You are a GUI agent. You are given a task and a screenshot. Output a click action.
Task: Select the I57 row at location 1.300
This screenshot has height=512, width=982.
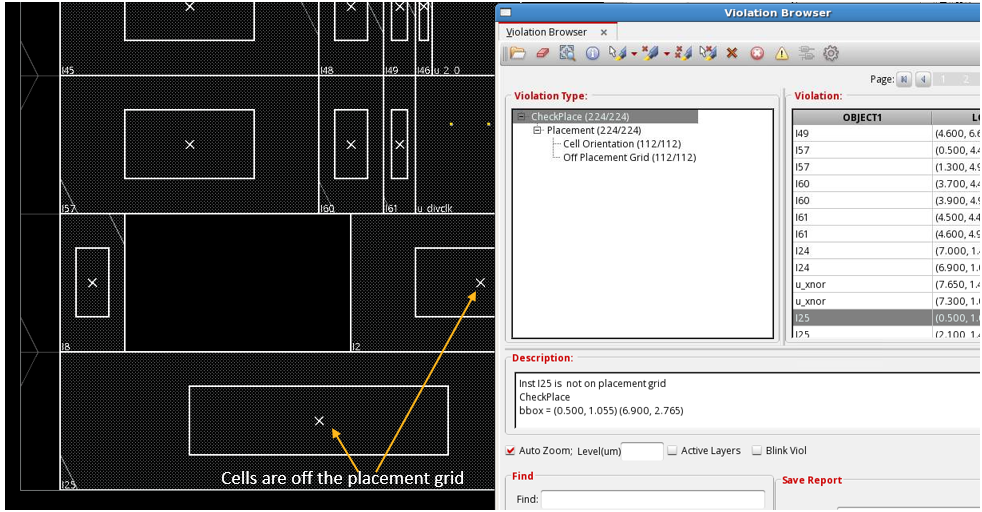[x=886, y=167]
